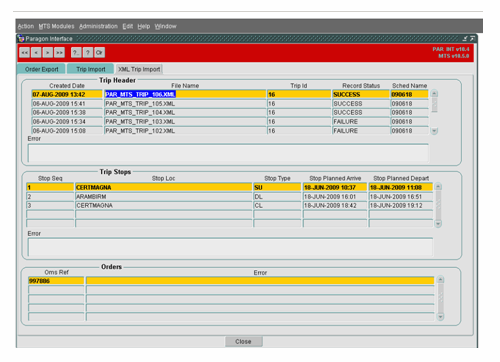Select stop 3 CERTMAGNA location cell

164,206
